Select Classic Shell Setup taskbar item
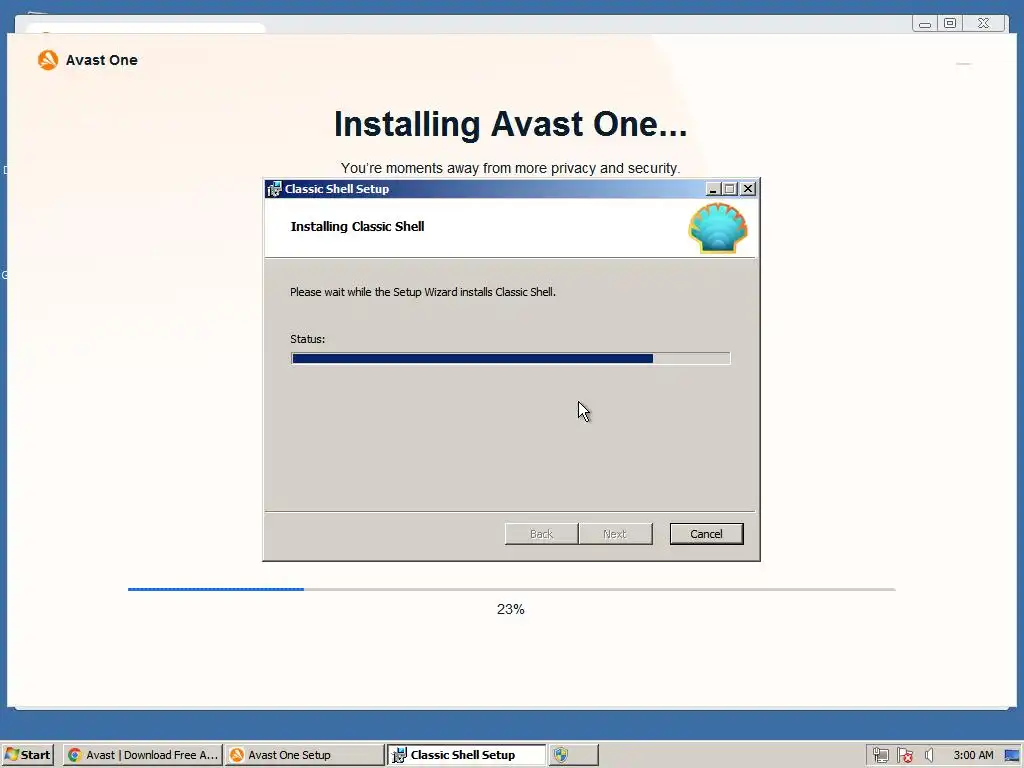The image size is (1024, 768). pos(466,754)
